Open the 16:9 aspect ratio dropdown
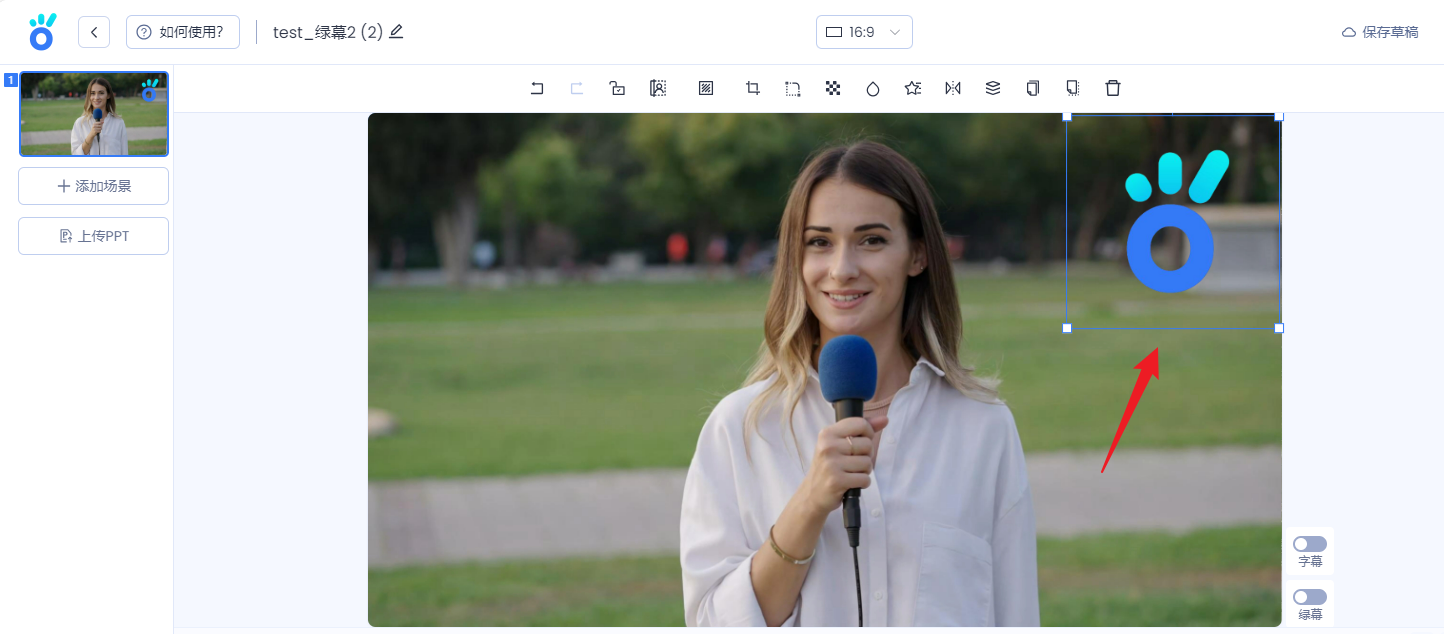The height and width of the screenshot is (634, 1444). pyautogui.click(x=864, y=32)
